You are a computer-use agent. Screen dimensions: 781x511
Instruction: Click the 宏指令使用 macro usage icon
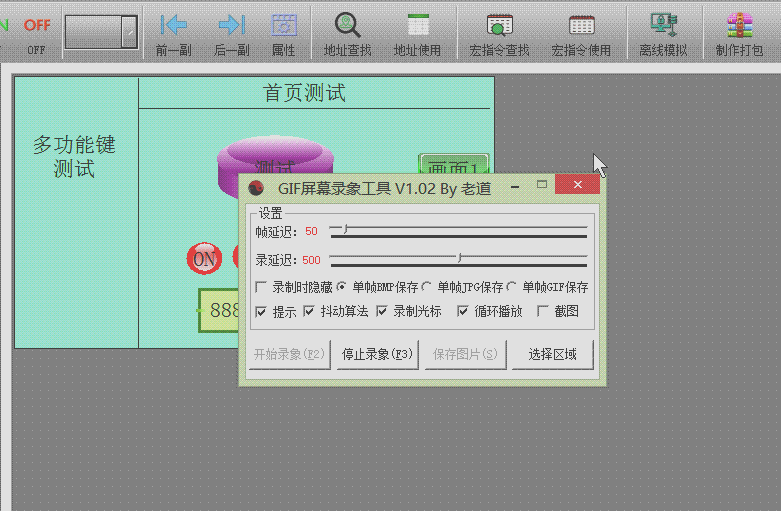coord(581,26)
